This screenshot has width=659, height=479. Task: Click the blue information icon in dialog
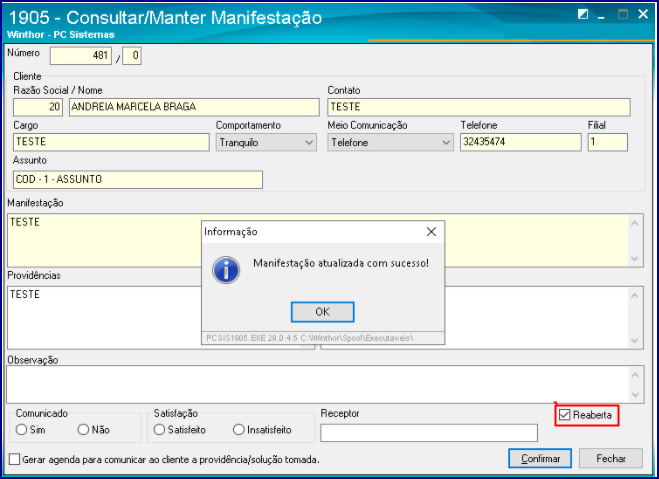[226, 270]
